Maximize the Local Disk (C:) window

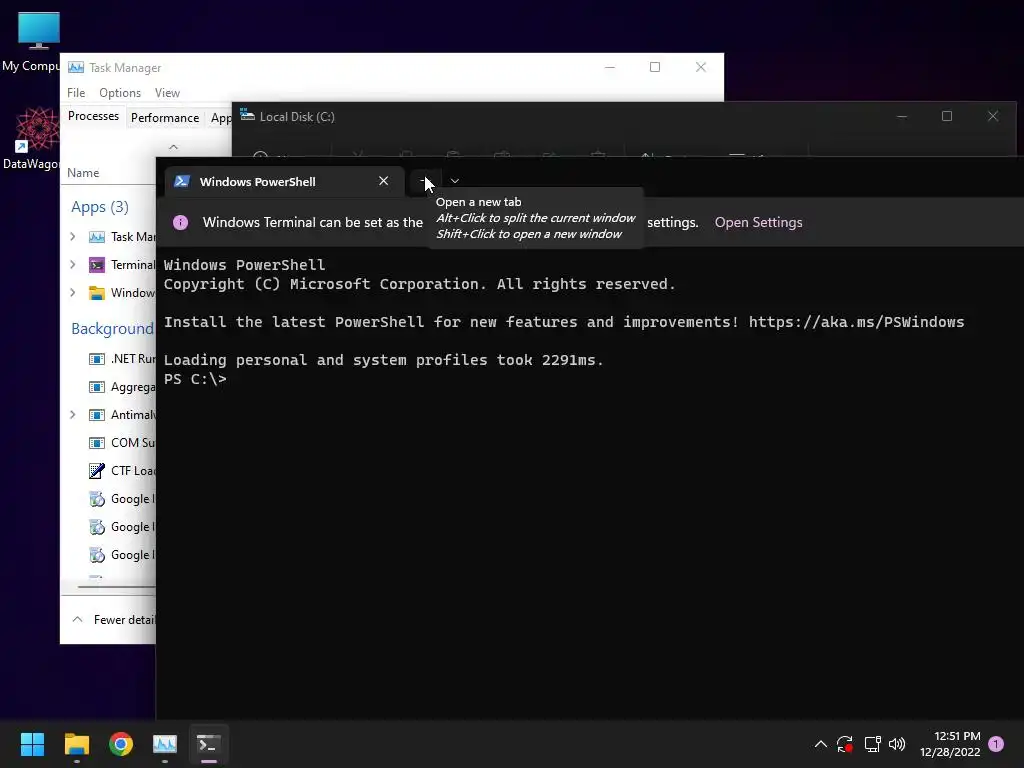click(946, 116)
